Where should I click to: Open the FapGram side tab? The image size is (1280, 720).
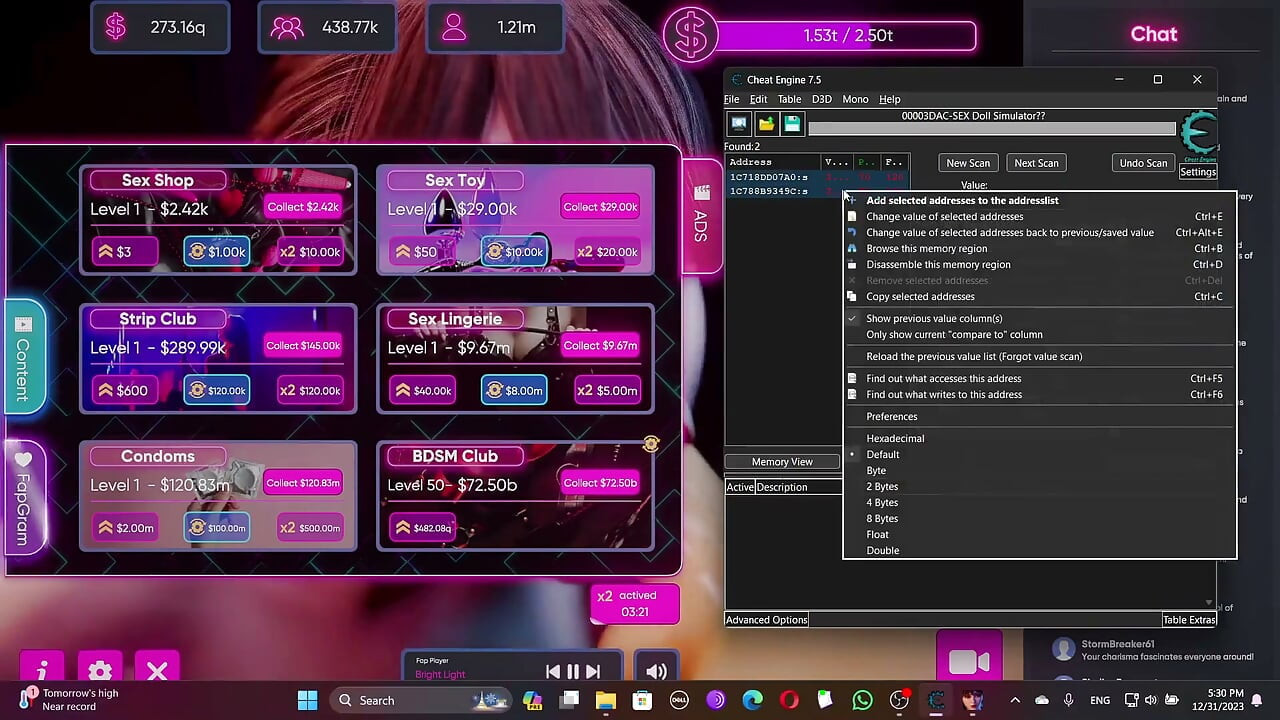point(23,497)
